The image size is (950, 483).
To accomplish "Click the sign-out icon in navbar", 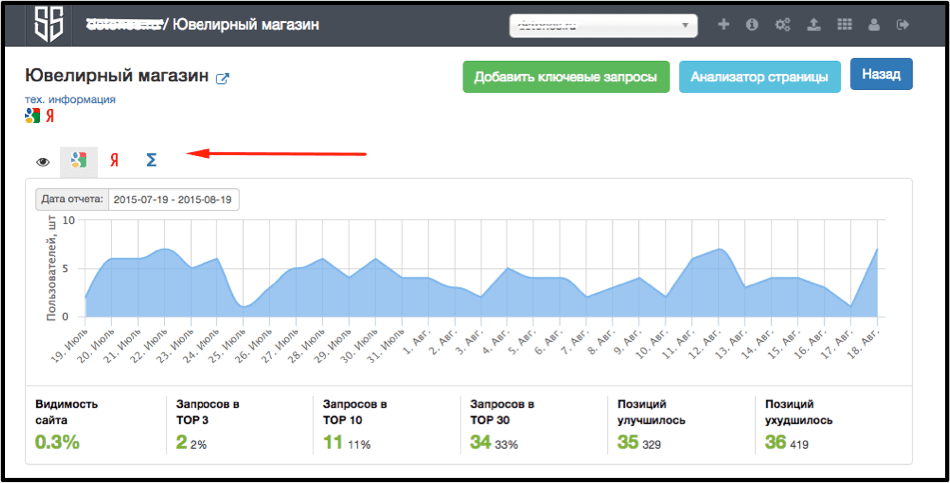I will 904,24.
